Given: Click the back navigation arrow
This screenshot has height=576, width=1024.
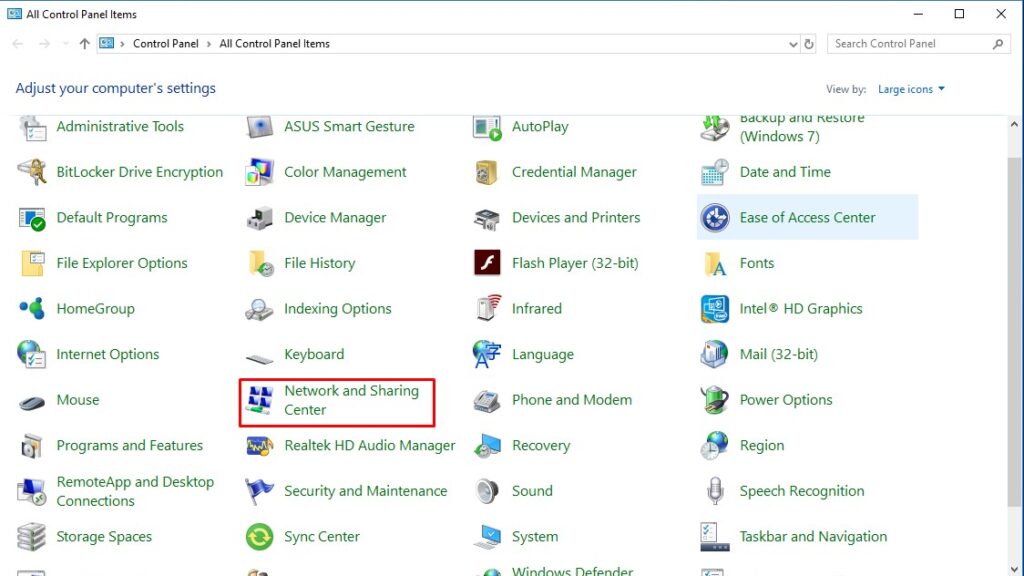Looking at the screenshot, I should coord(16,43).
